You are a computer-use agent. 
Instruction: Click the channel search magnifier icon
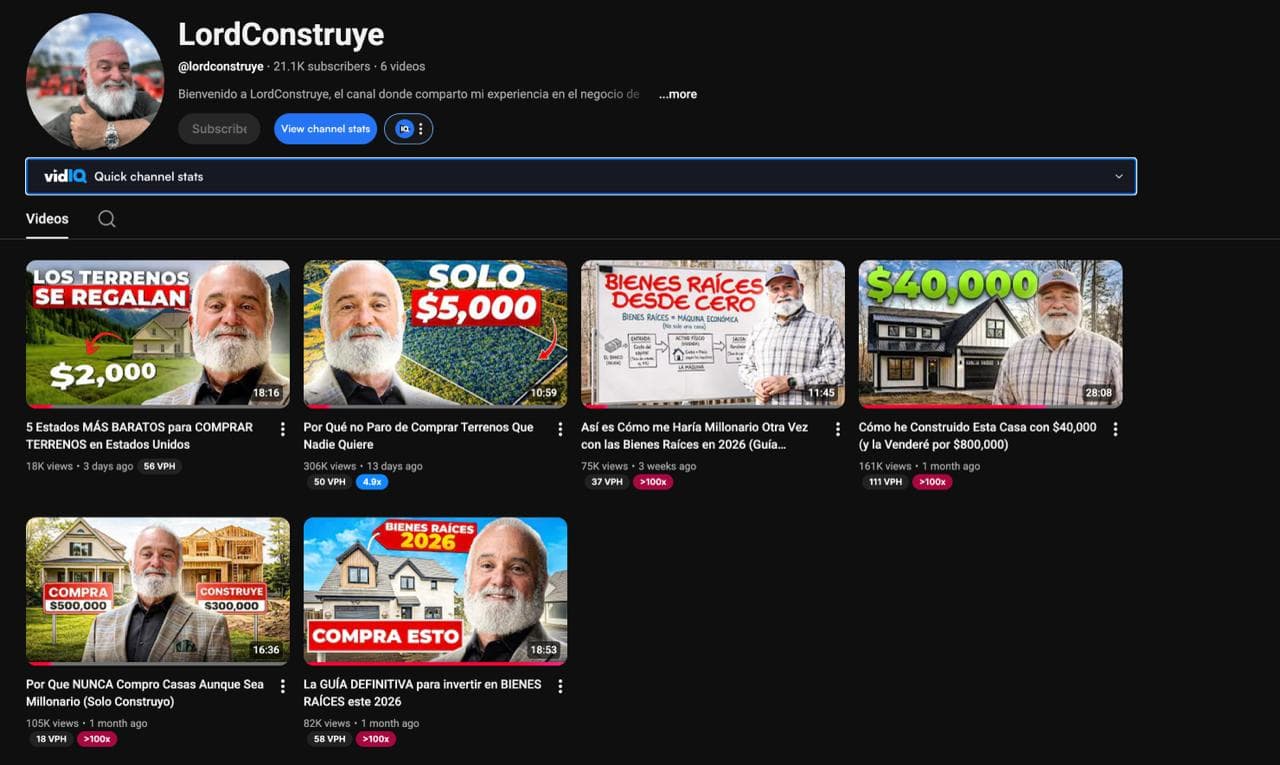click(x=107, y=219)
